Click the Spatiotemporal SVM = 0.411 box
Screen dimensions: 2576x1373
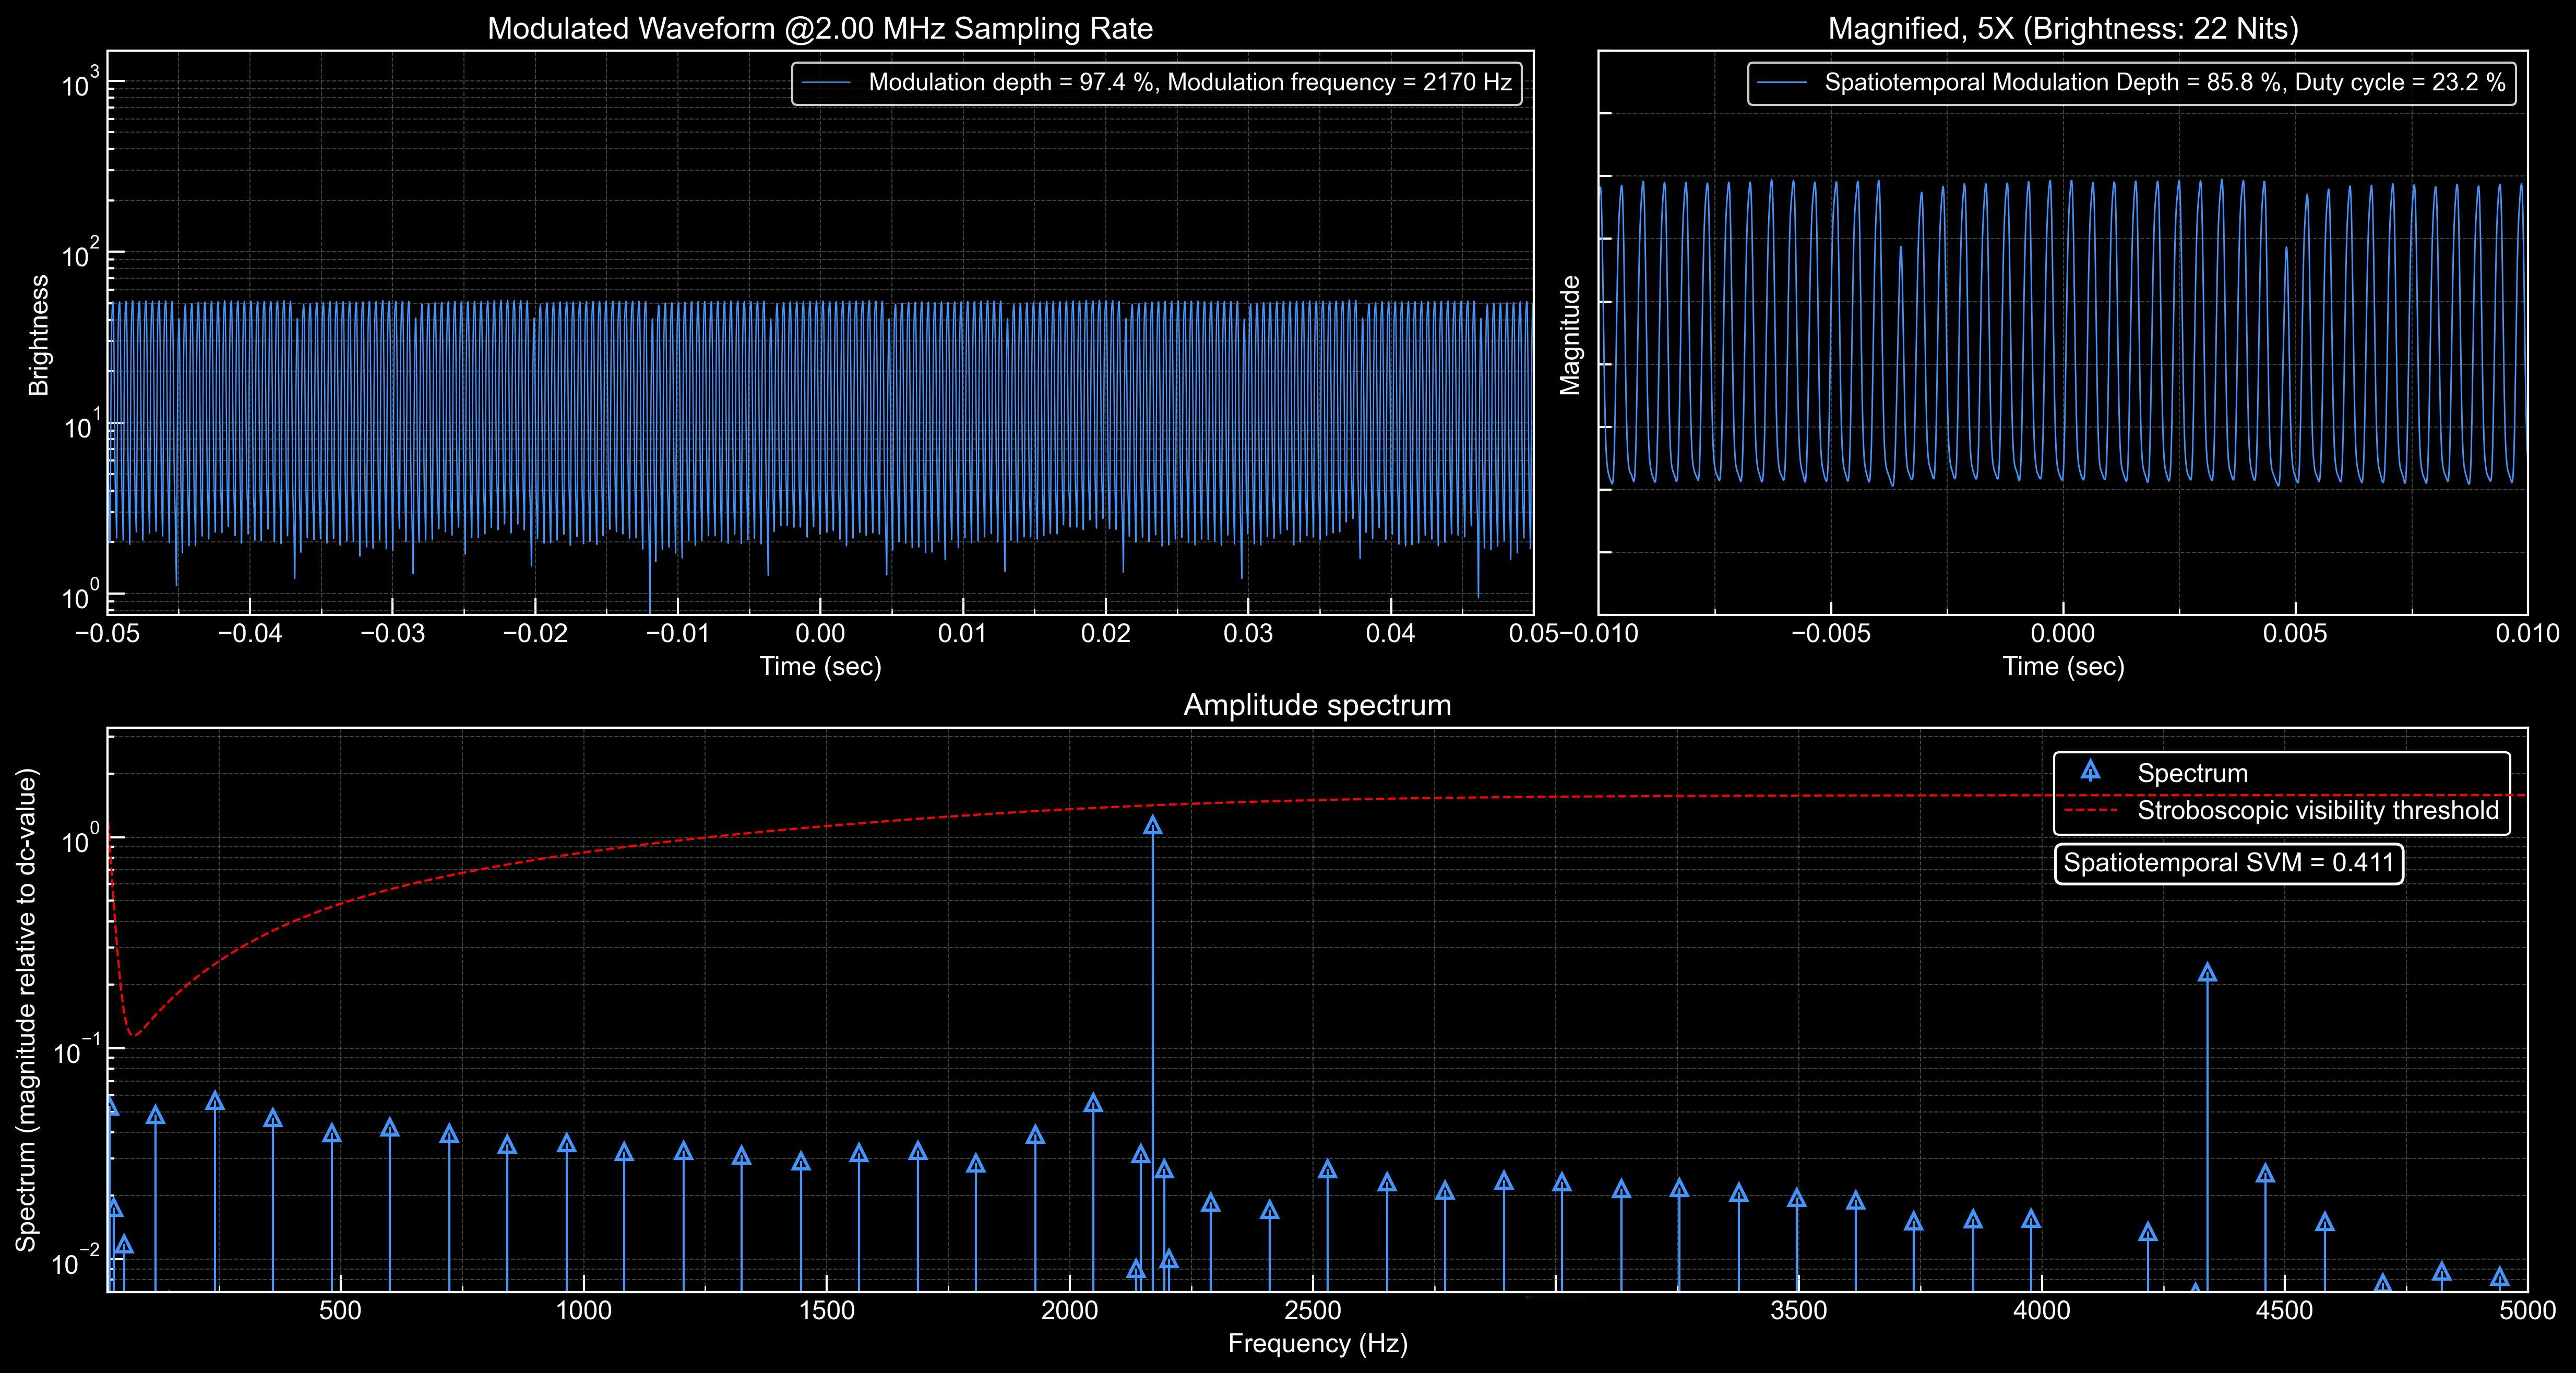click(x=2229, y=863)
